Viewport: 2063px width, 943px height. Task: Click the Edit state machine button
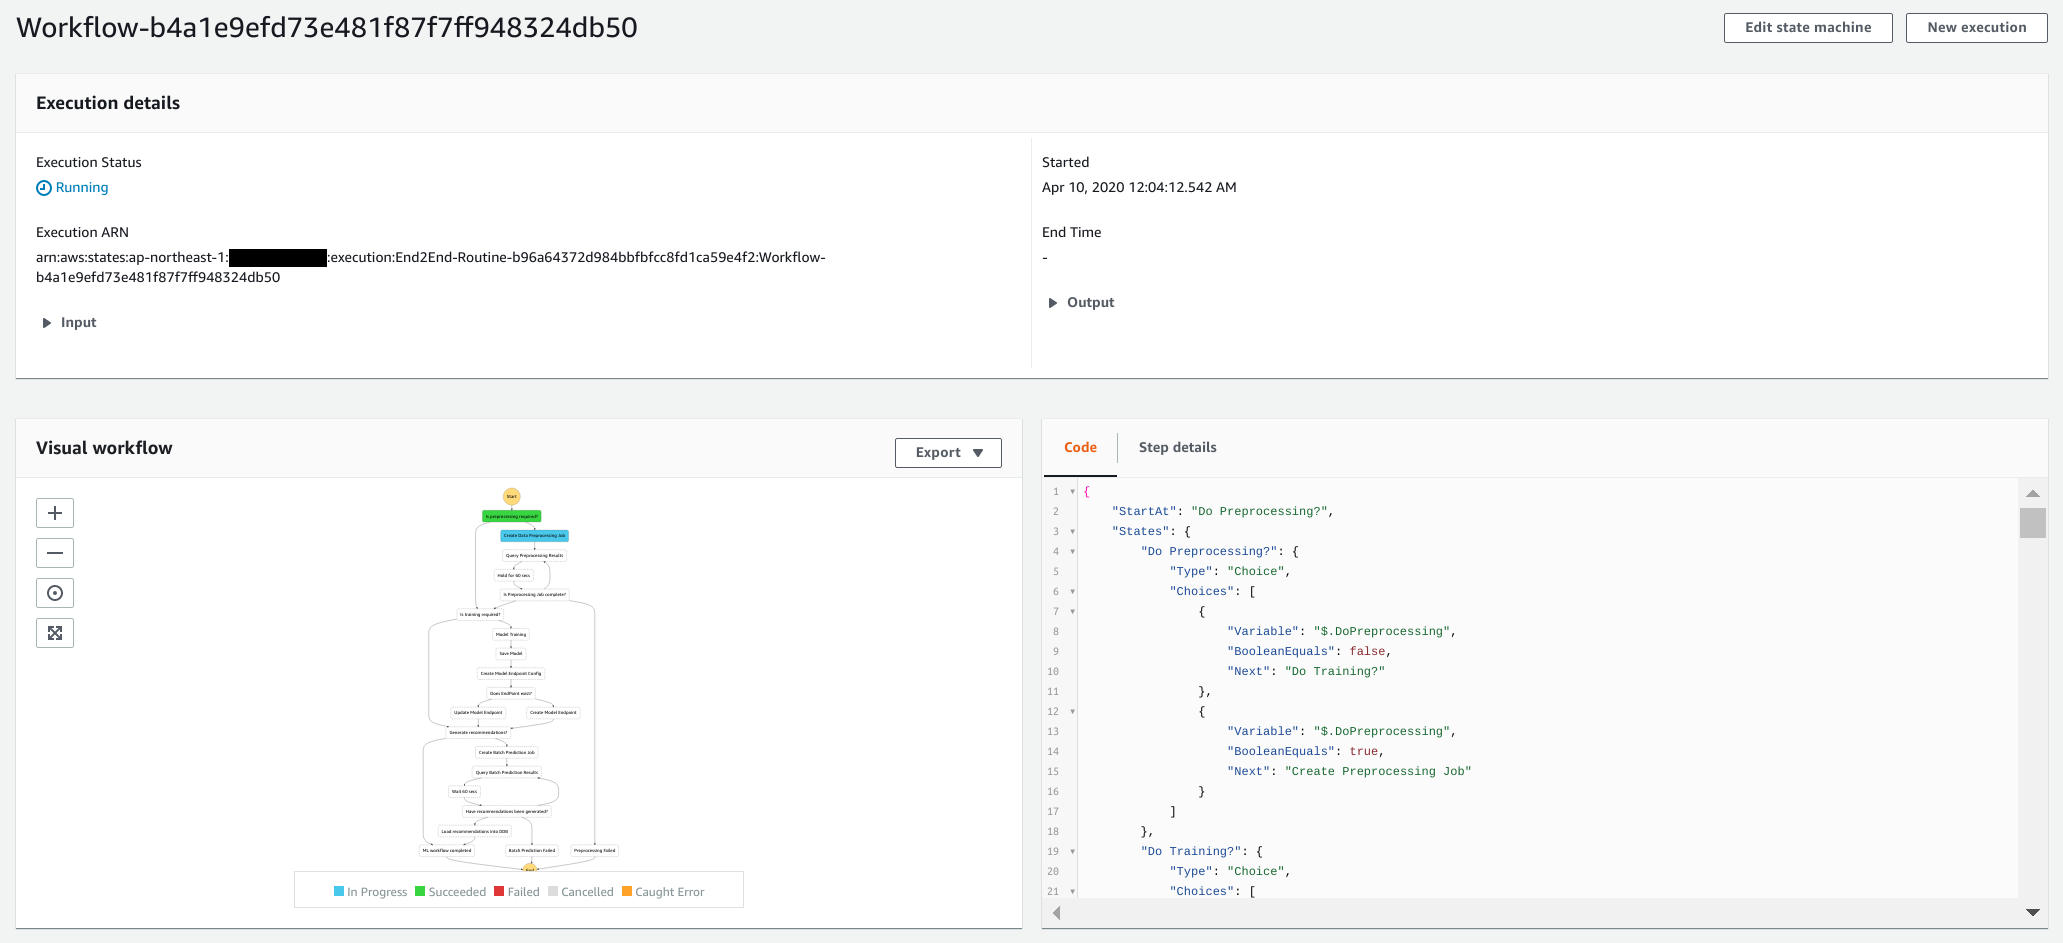[1807, 28]
